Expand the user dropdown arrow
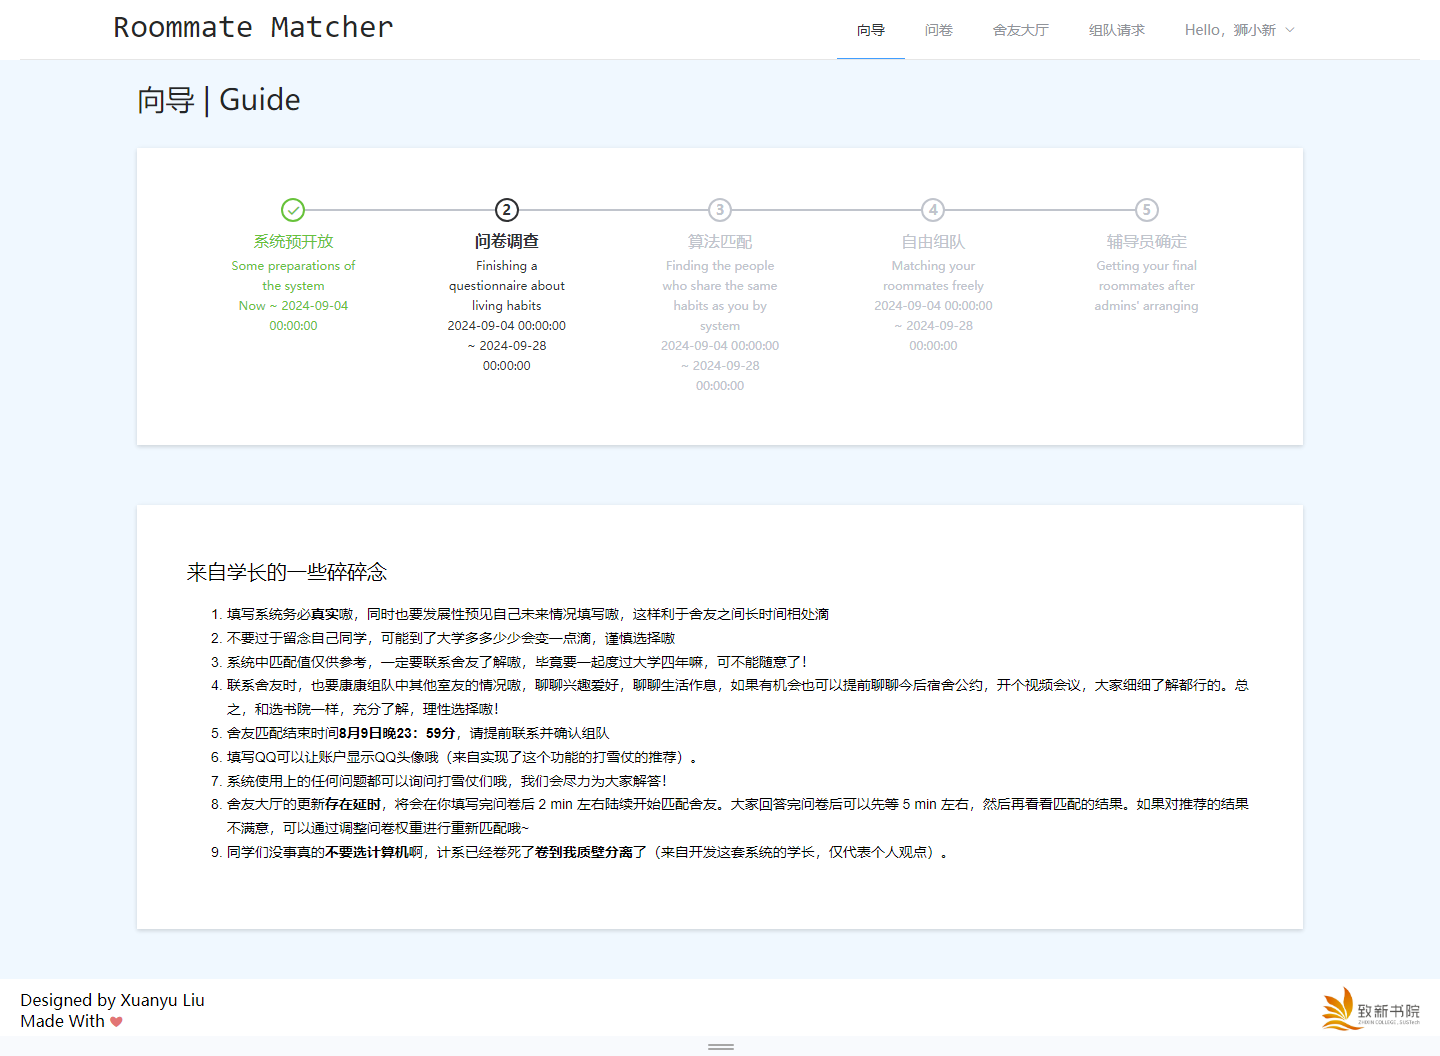 [1290, 30]
